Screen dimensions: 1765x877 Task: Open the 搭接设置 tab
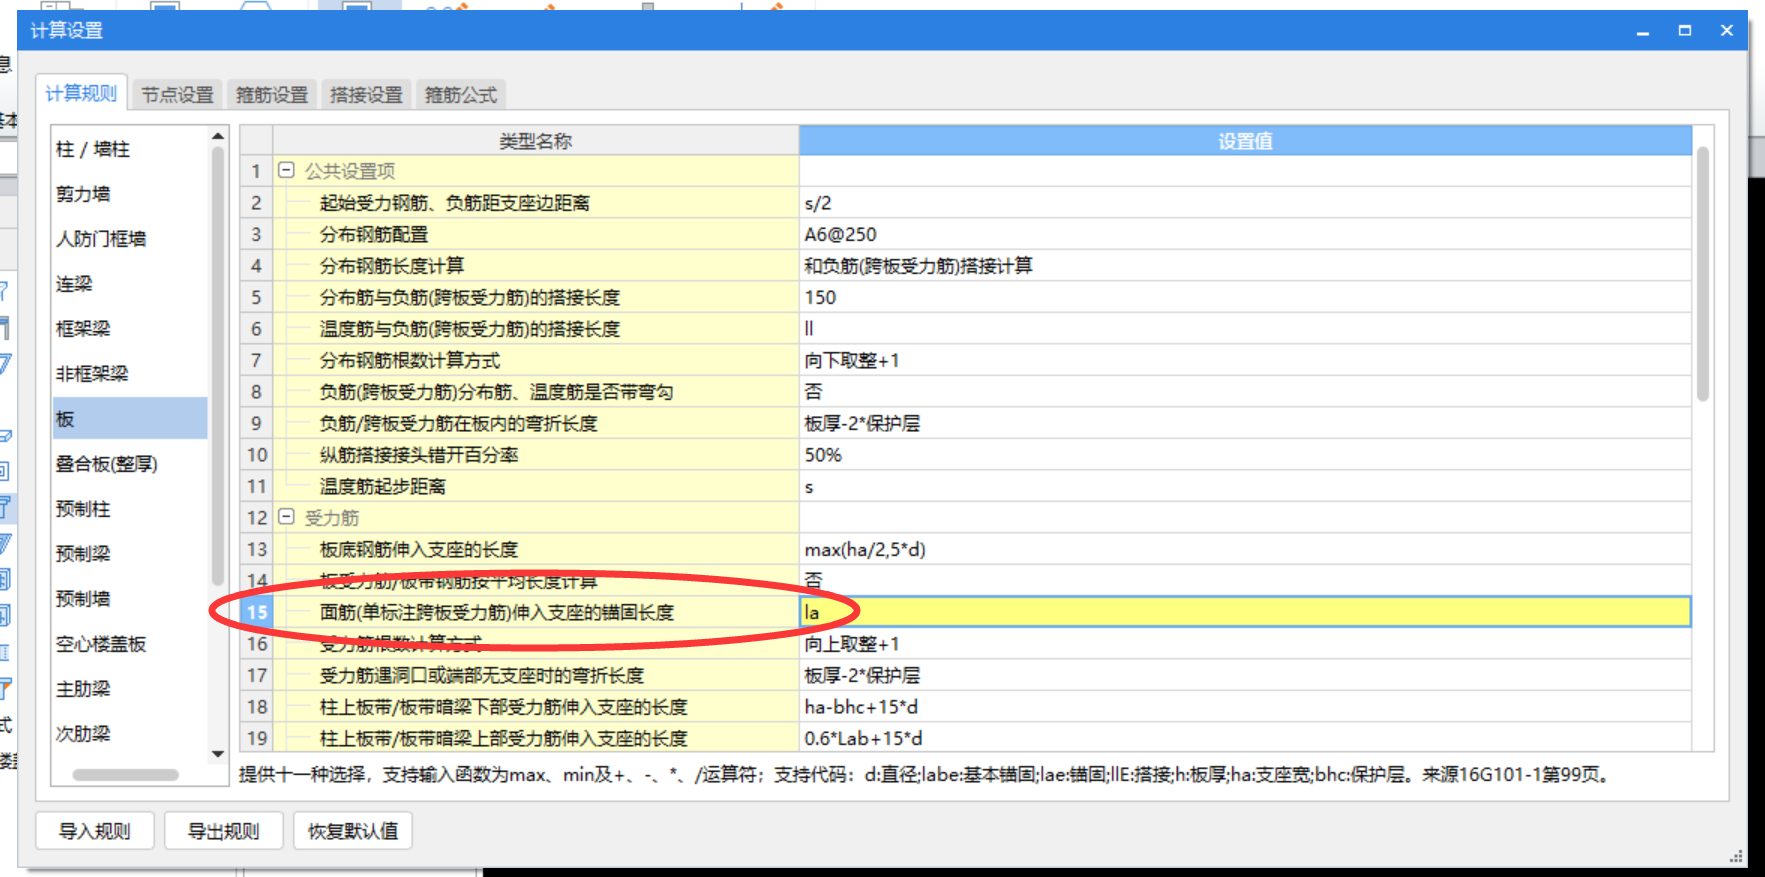pos(366,95)
